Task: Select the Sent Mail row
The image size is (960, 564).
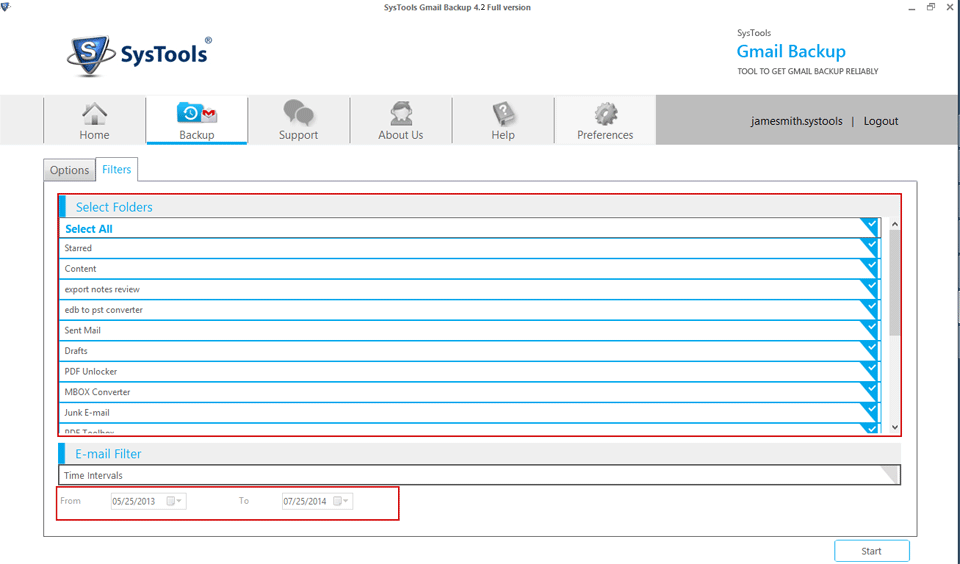Action: [x=470, y=330]
